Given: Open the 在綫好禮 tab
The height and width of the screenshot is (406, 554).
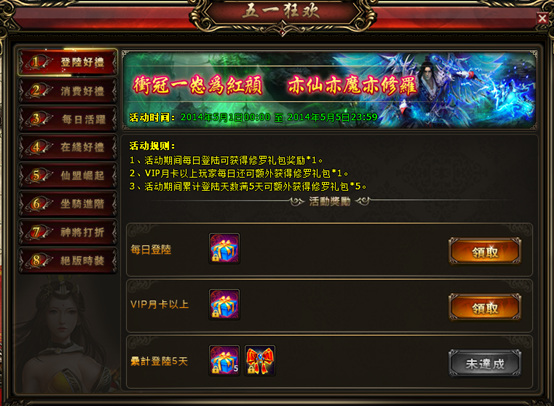Looking at the screenshot, I should (67, 147).
